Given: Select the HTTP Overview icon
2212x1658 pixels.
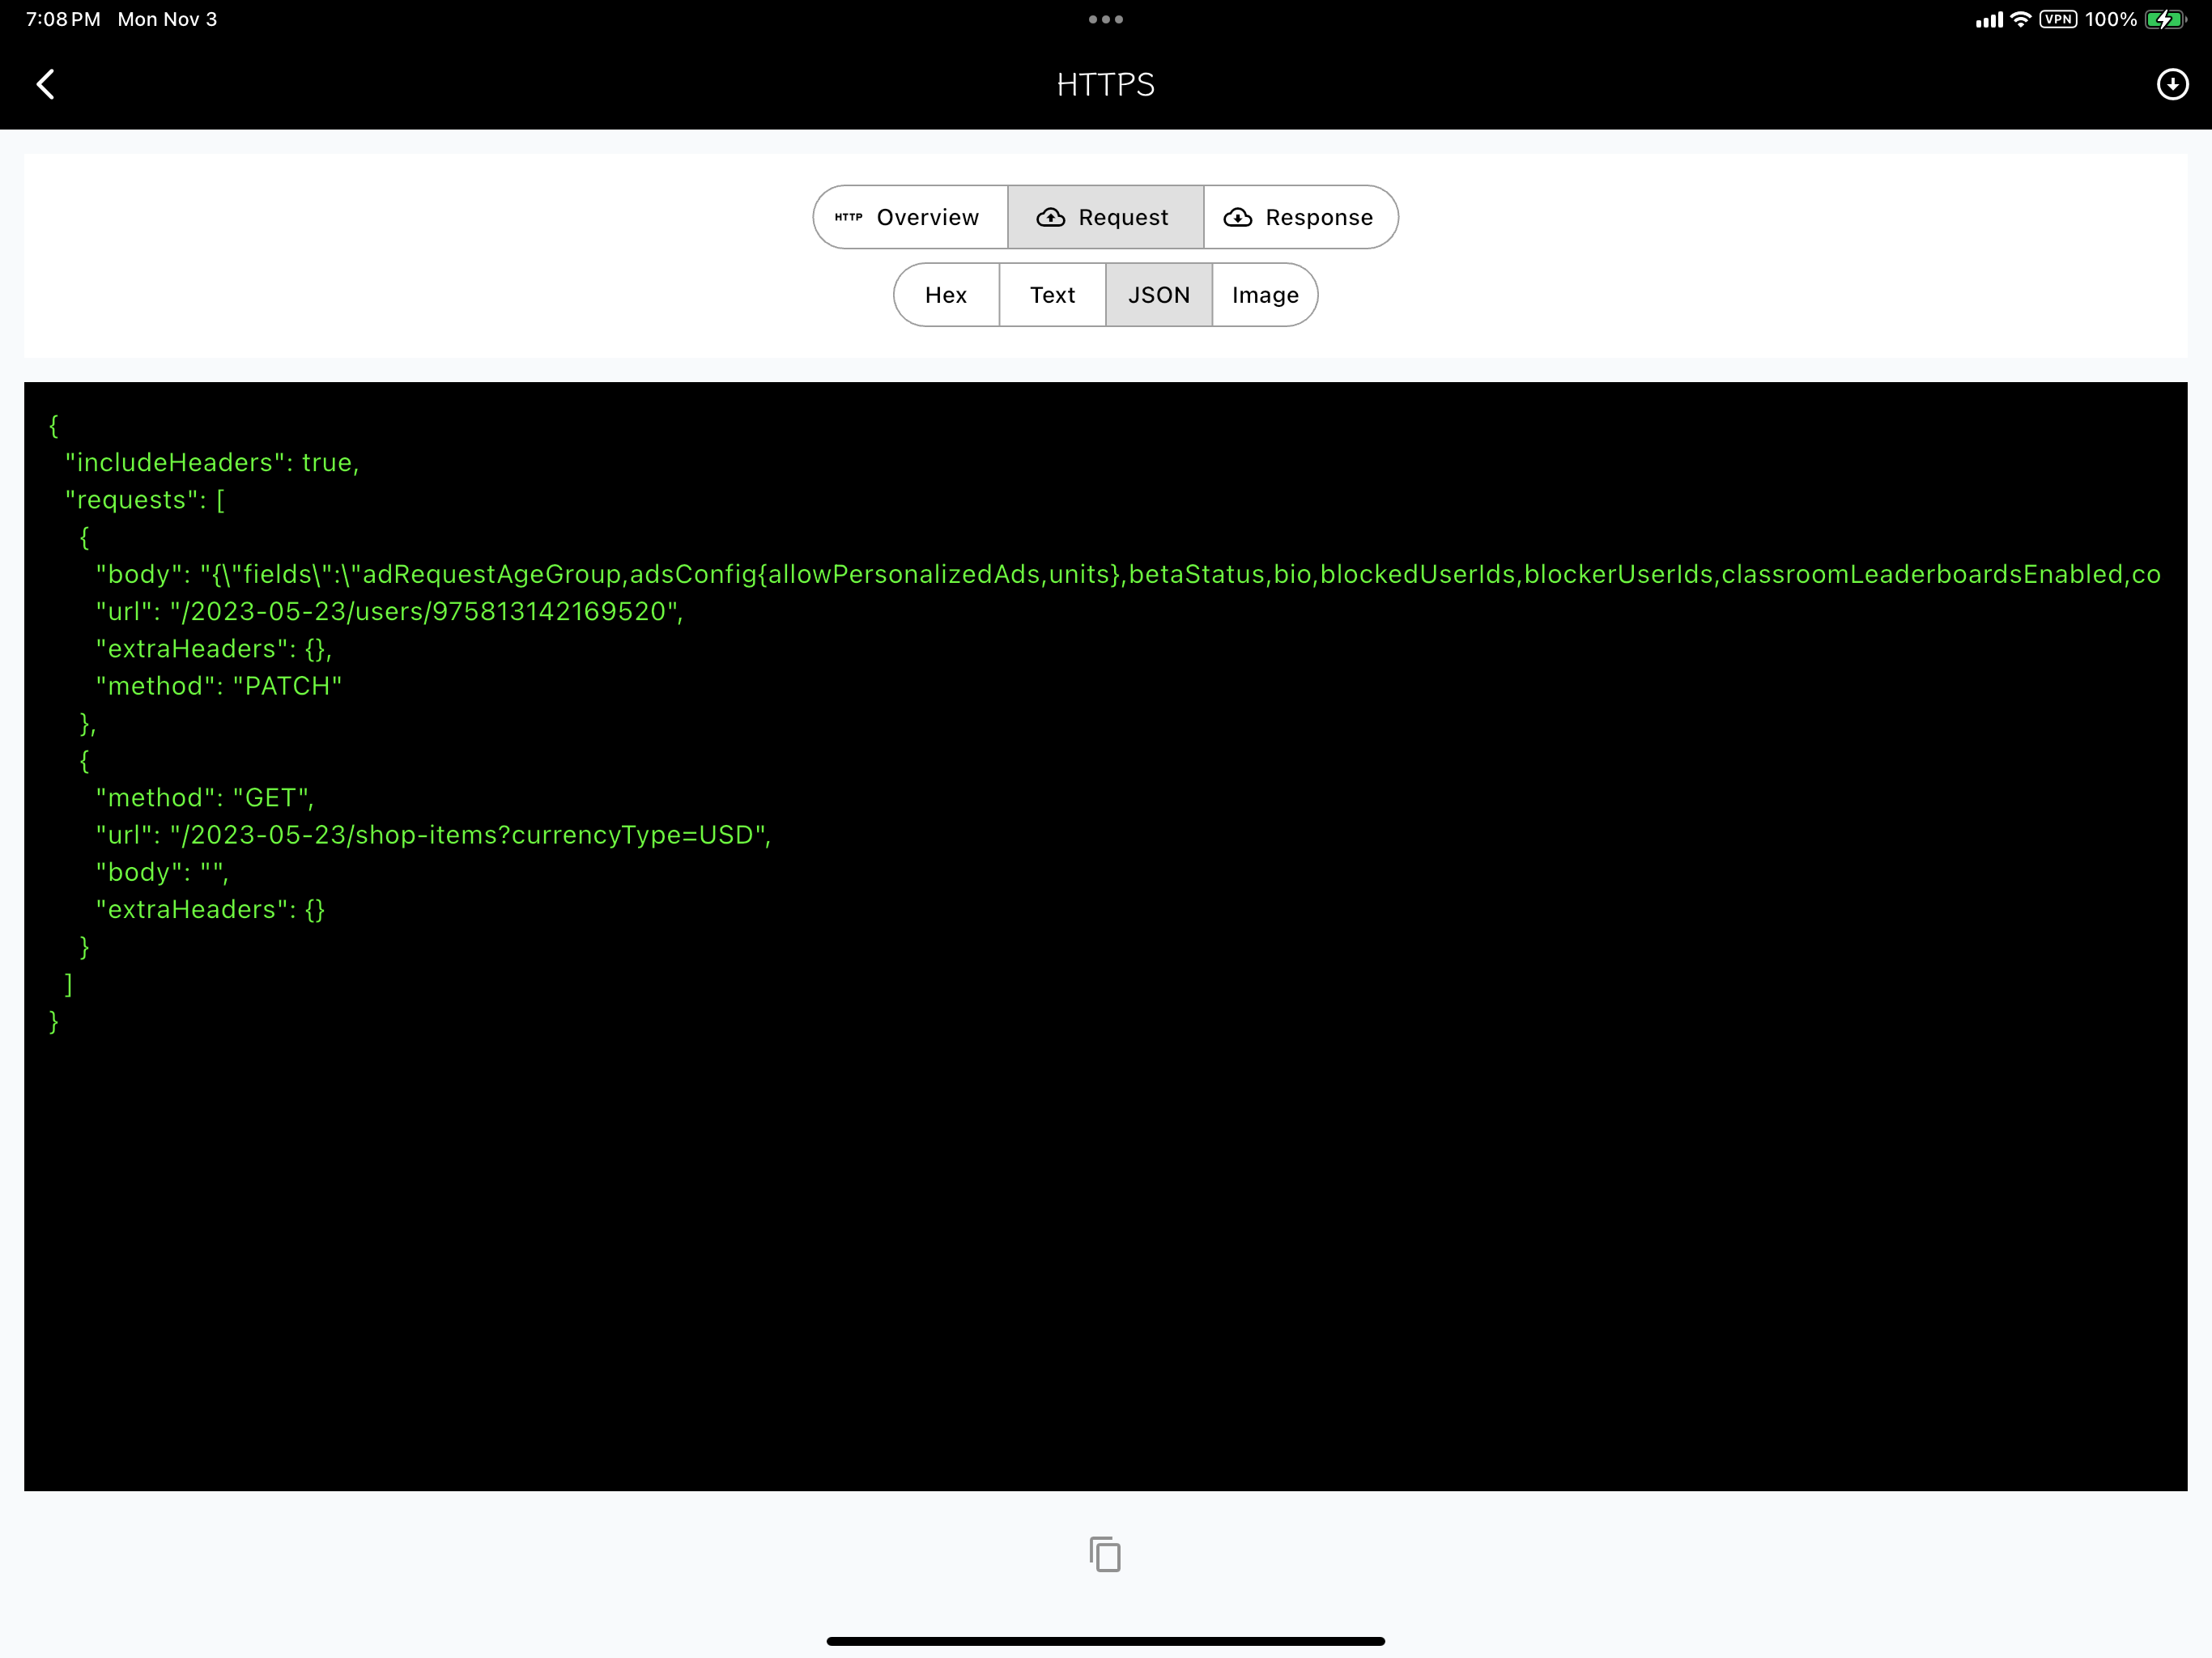Looking at the screenshot, I should tap(848, 216).
